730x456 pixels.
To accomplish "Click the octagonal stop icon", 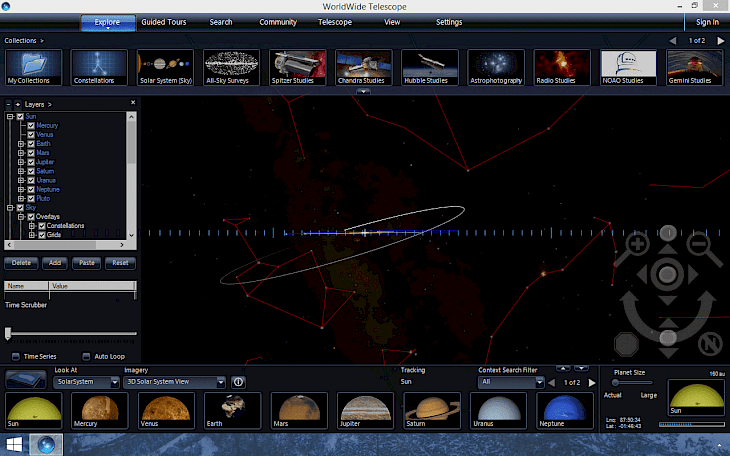I will (626, 344).
